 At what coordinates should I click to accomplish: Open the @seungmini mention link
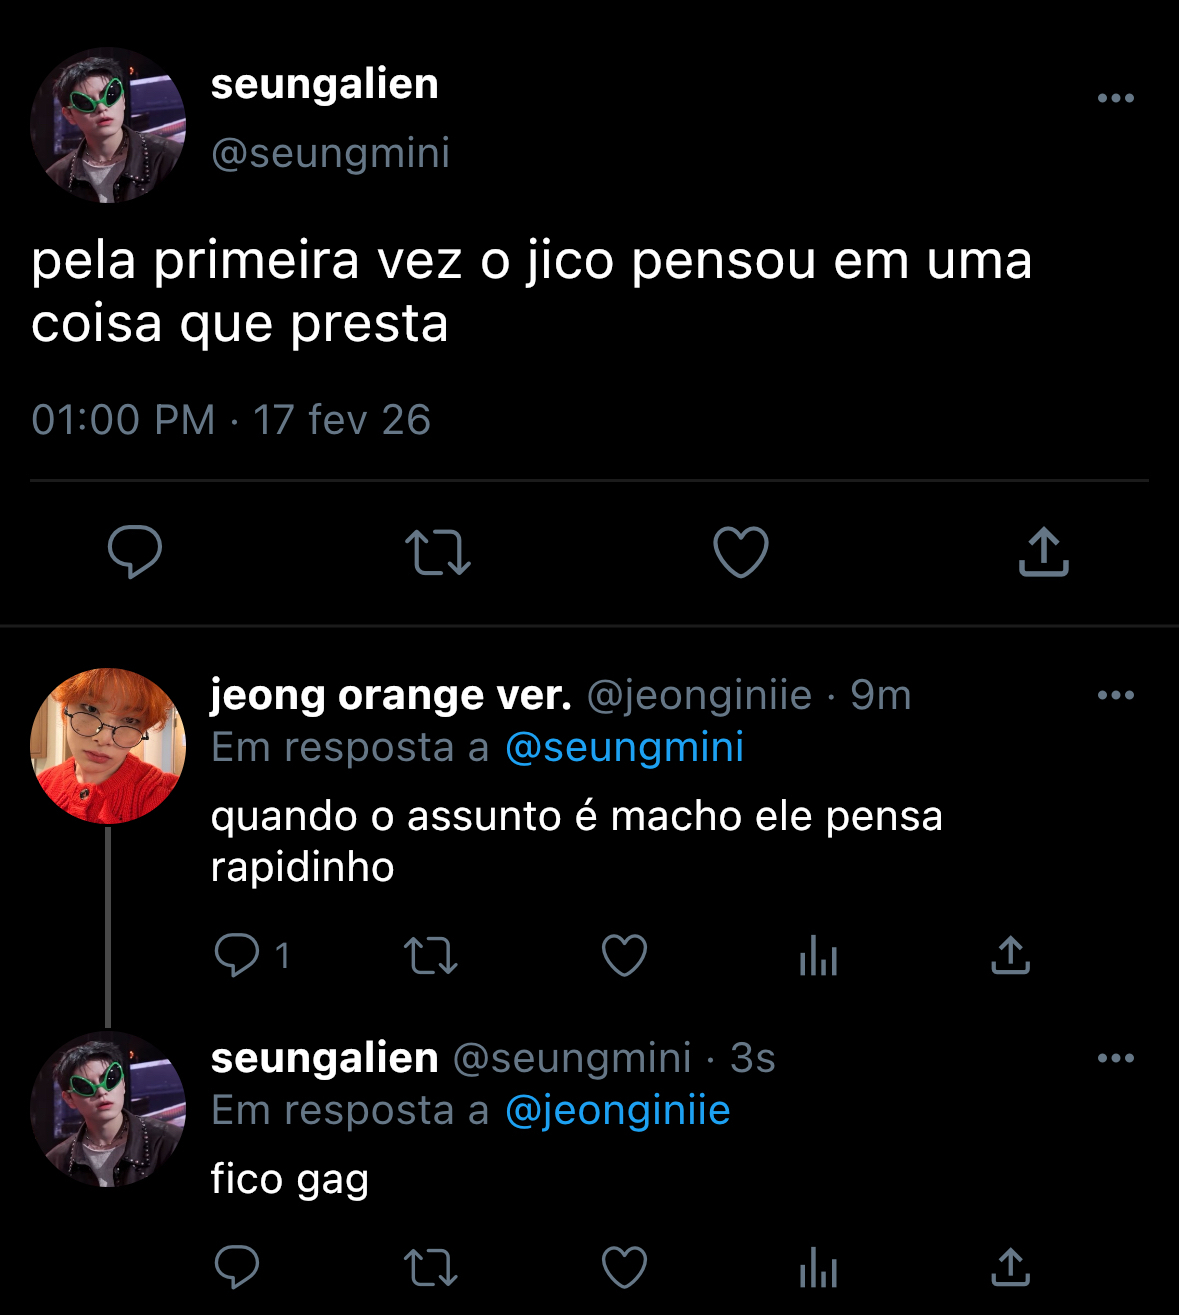pyautogui.click(x=624, y=748)
